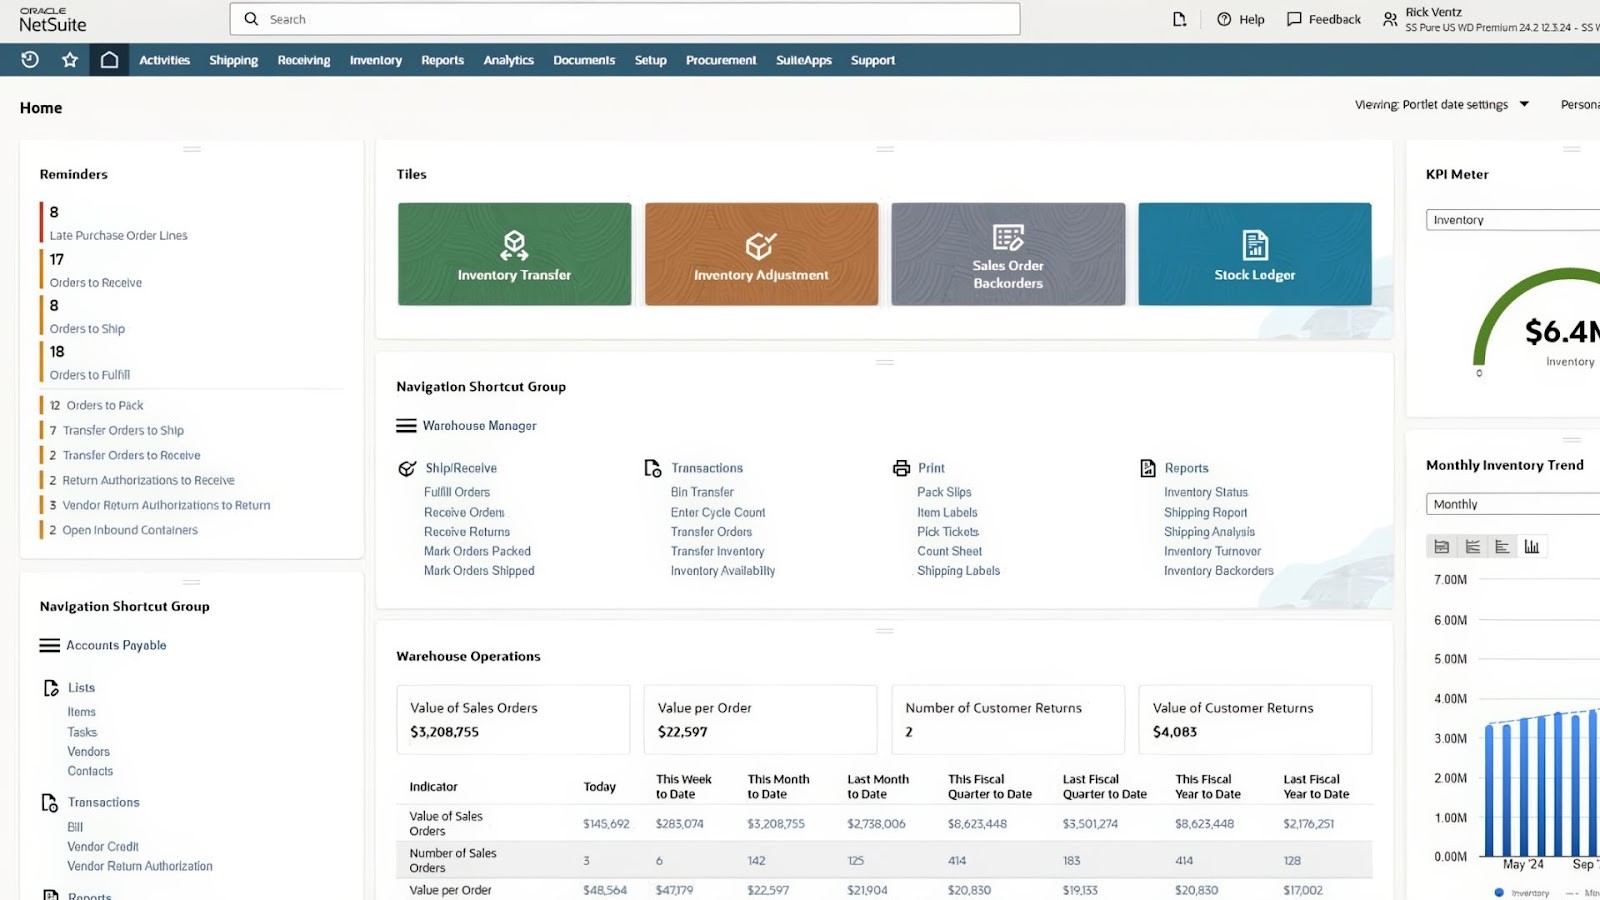Image resolution: width=1600 pixels, height=900 pixels.
Task: Click the Feedback button
Action: point(1322,19)
